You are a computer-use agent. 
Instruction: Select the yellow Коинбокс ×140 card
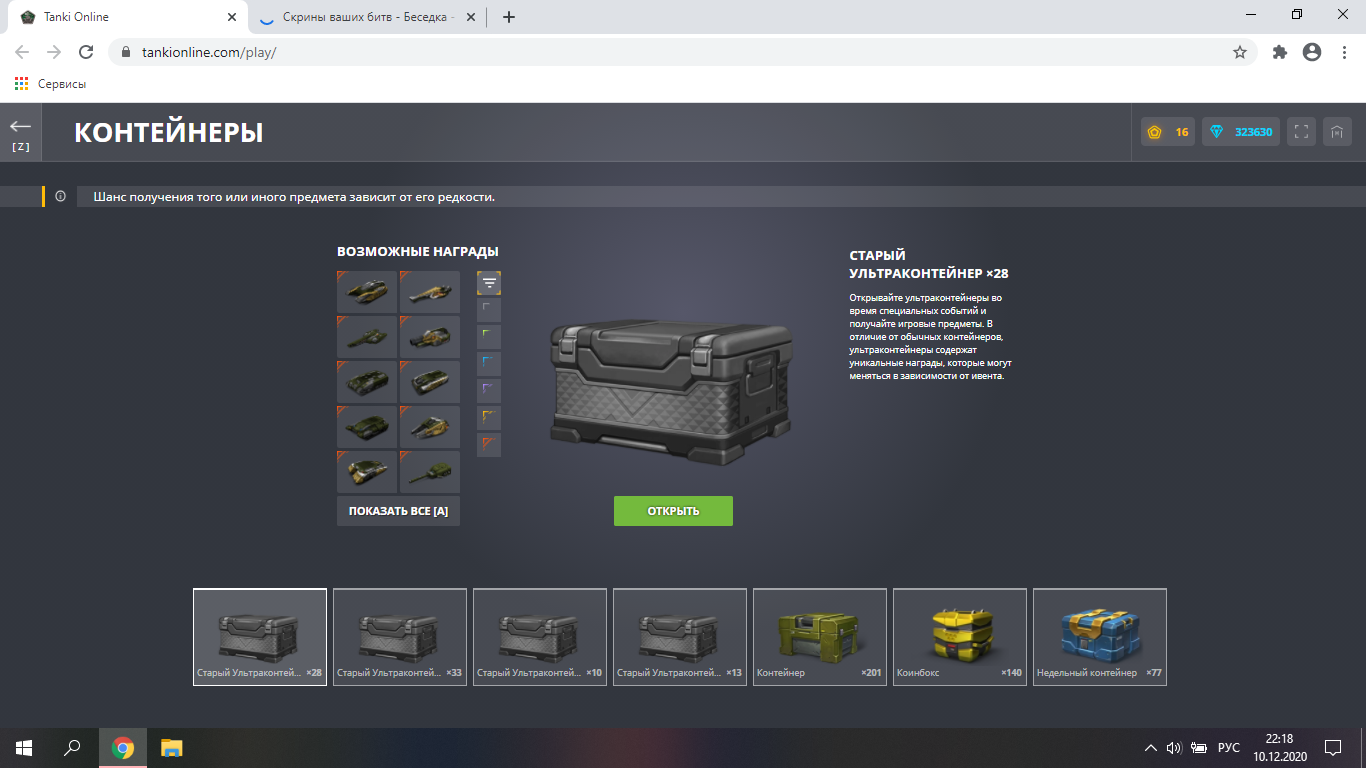(960, 637)
